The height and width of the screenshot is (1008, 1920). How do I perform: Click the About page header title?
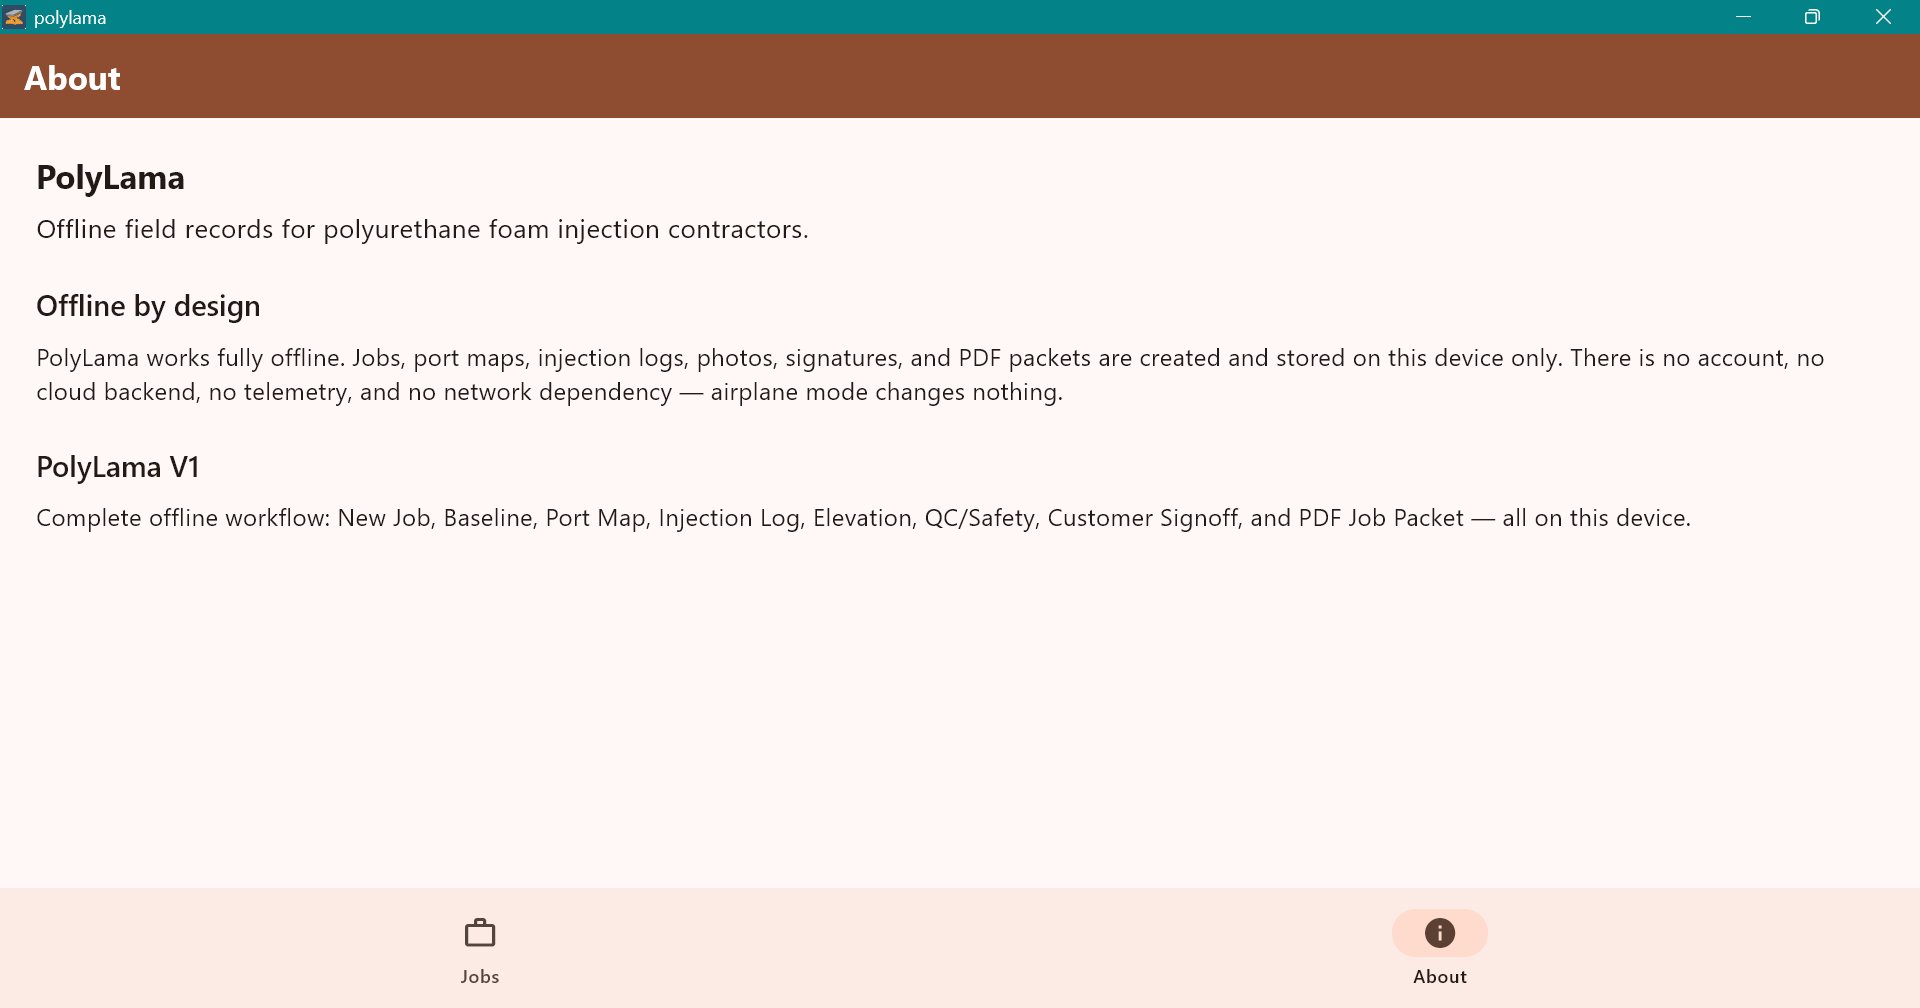coord(72,78)
